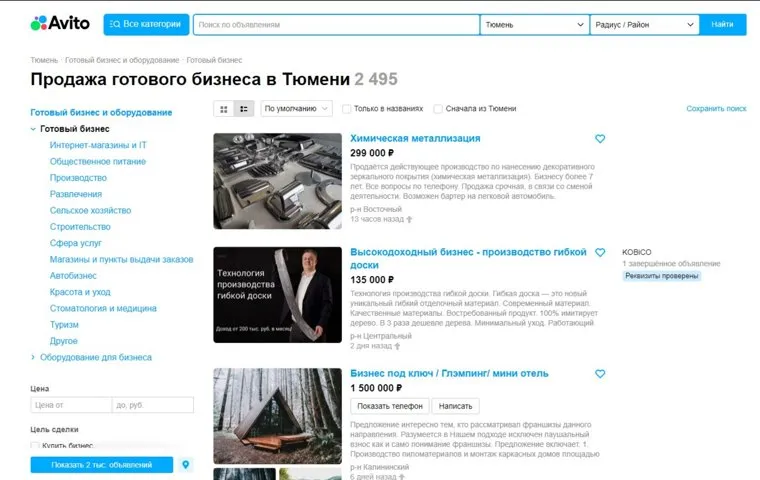Switch to grid view icon

tap(224, 109)
